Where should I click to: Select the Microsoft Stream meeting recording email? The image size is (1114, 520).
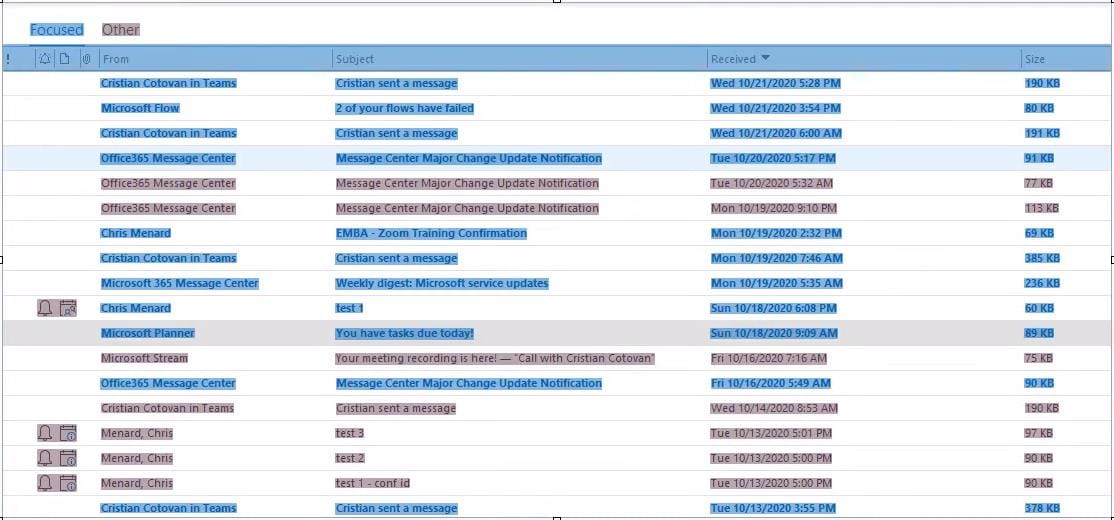point(494,358)
